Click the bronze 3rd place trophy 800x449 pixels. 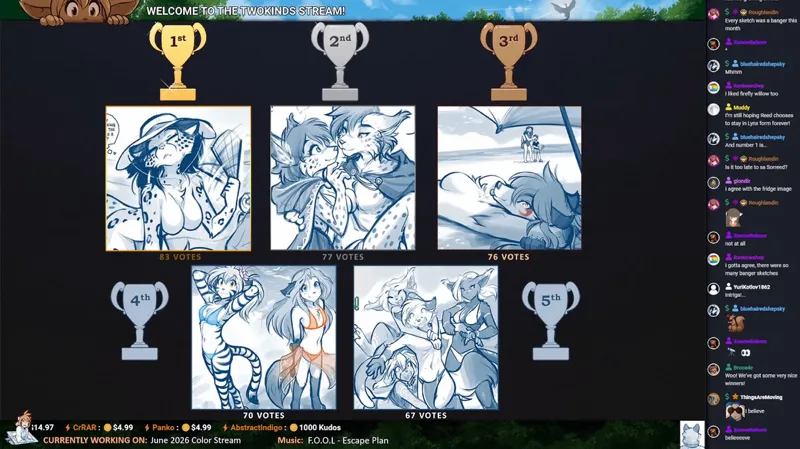point(509,61)
